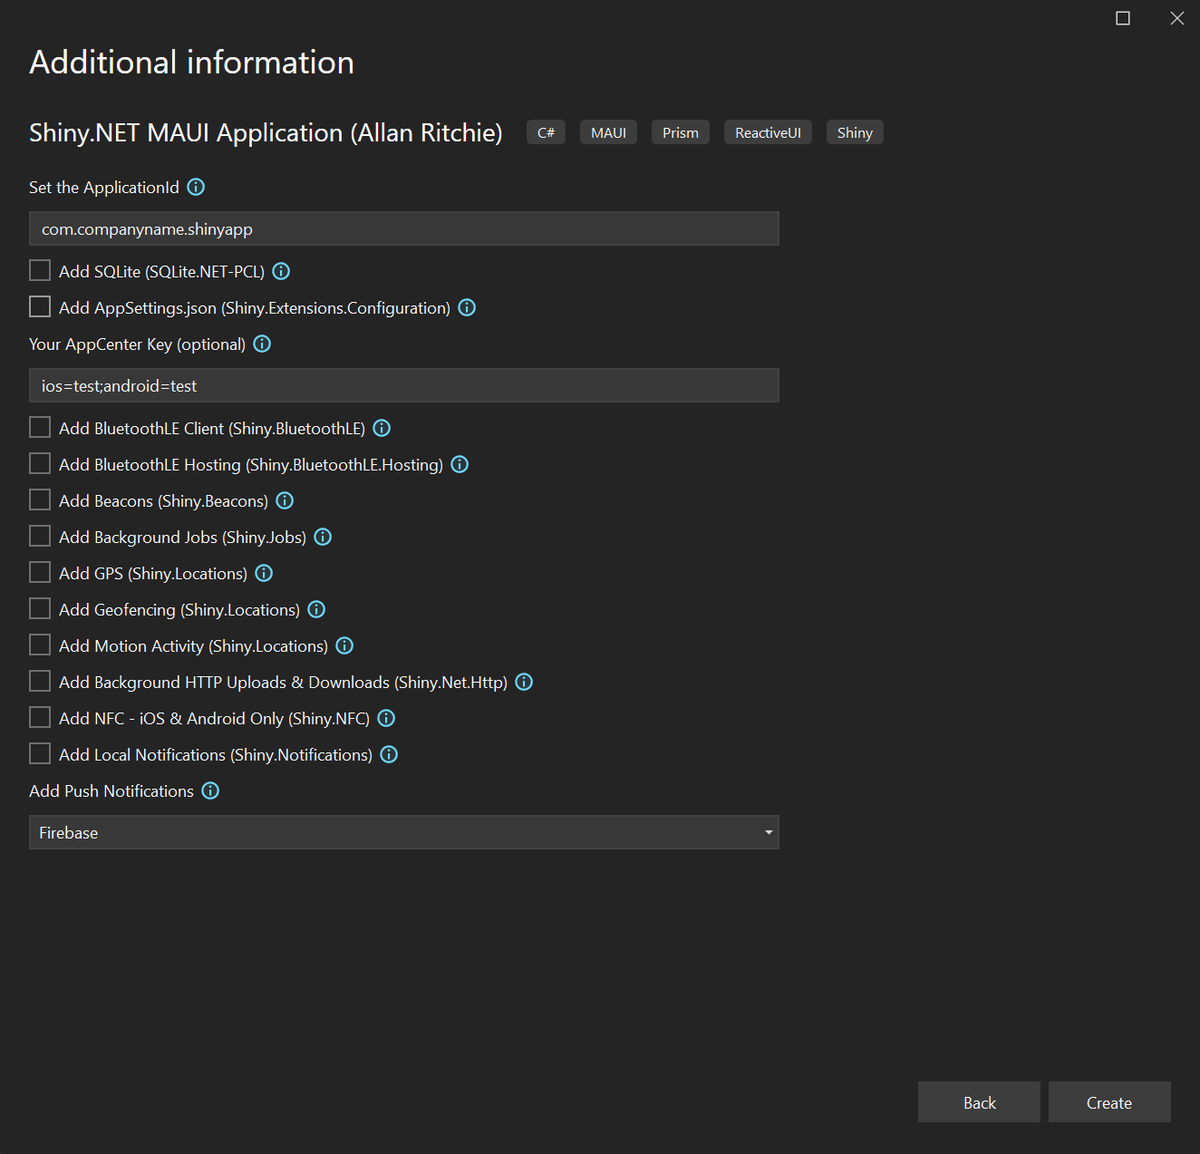Enable the Add SQLite checkbox
This screenshot has width=1200, height=1154.
(x=40, y=270)
